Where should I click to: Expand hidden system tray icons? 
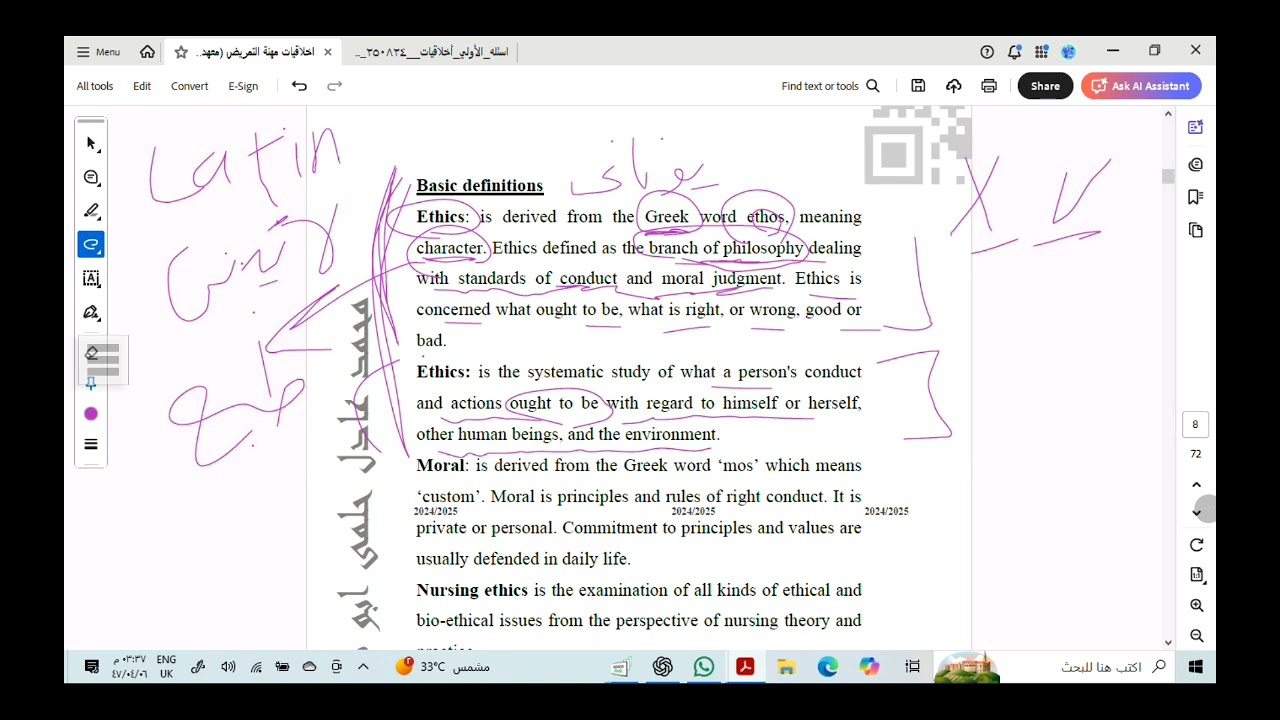coord(363,667)
